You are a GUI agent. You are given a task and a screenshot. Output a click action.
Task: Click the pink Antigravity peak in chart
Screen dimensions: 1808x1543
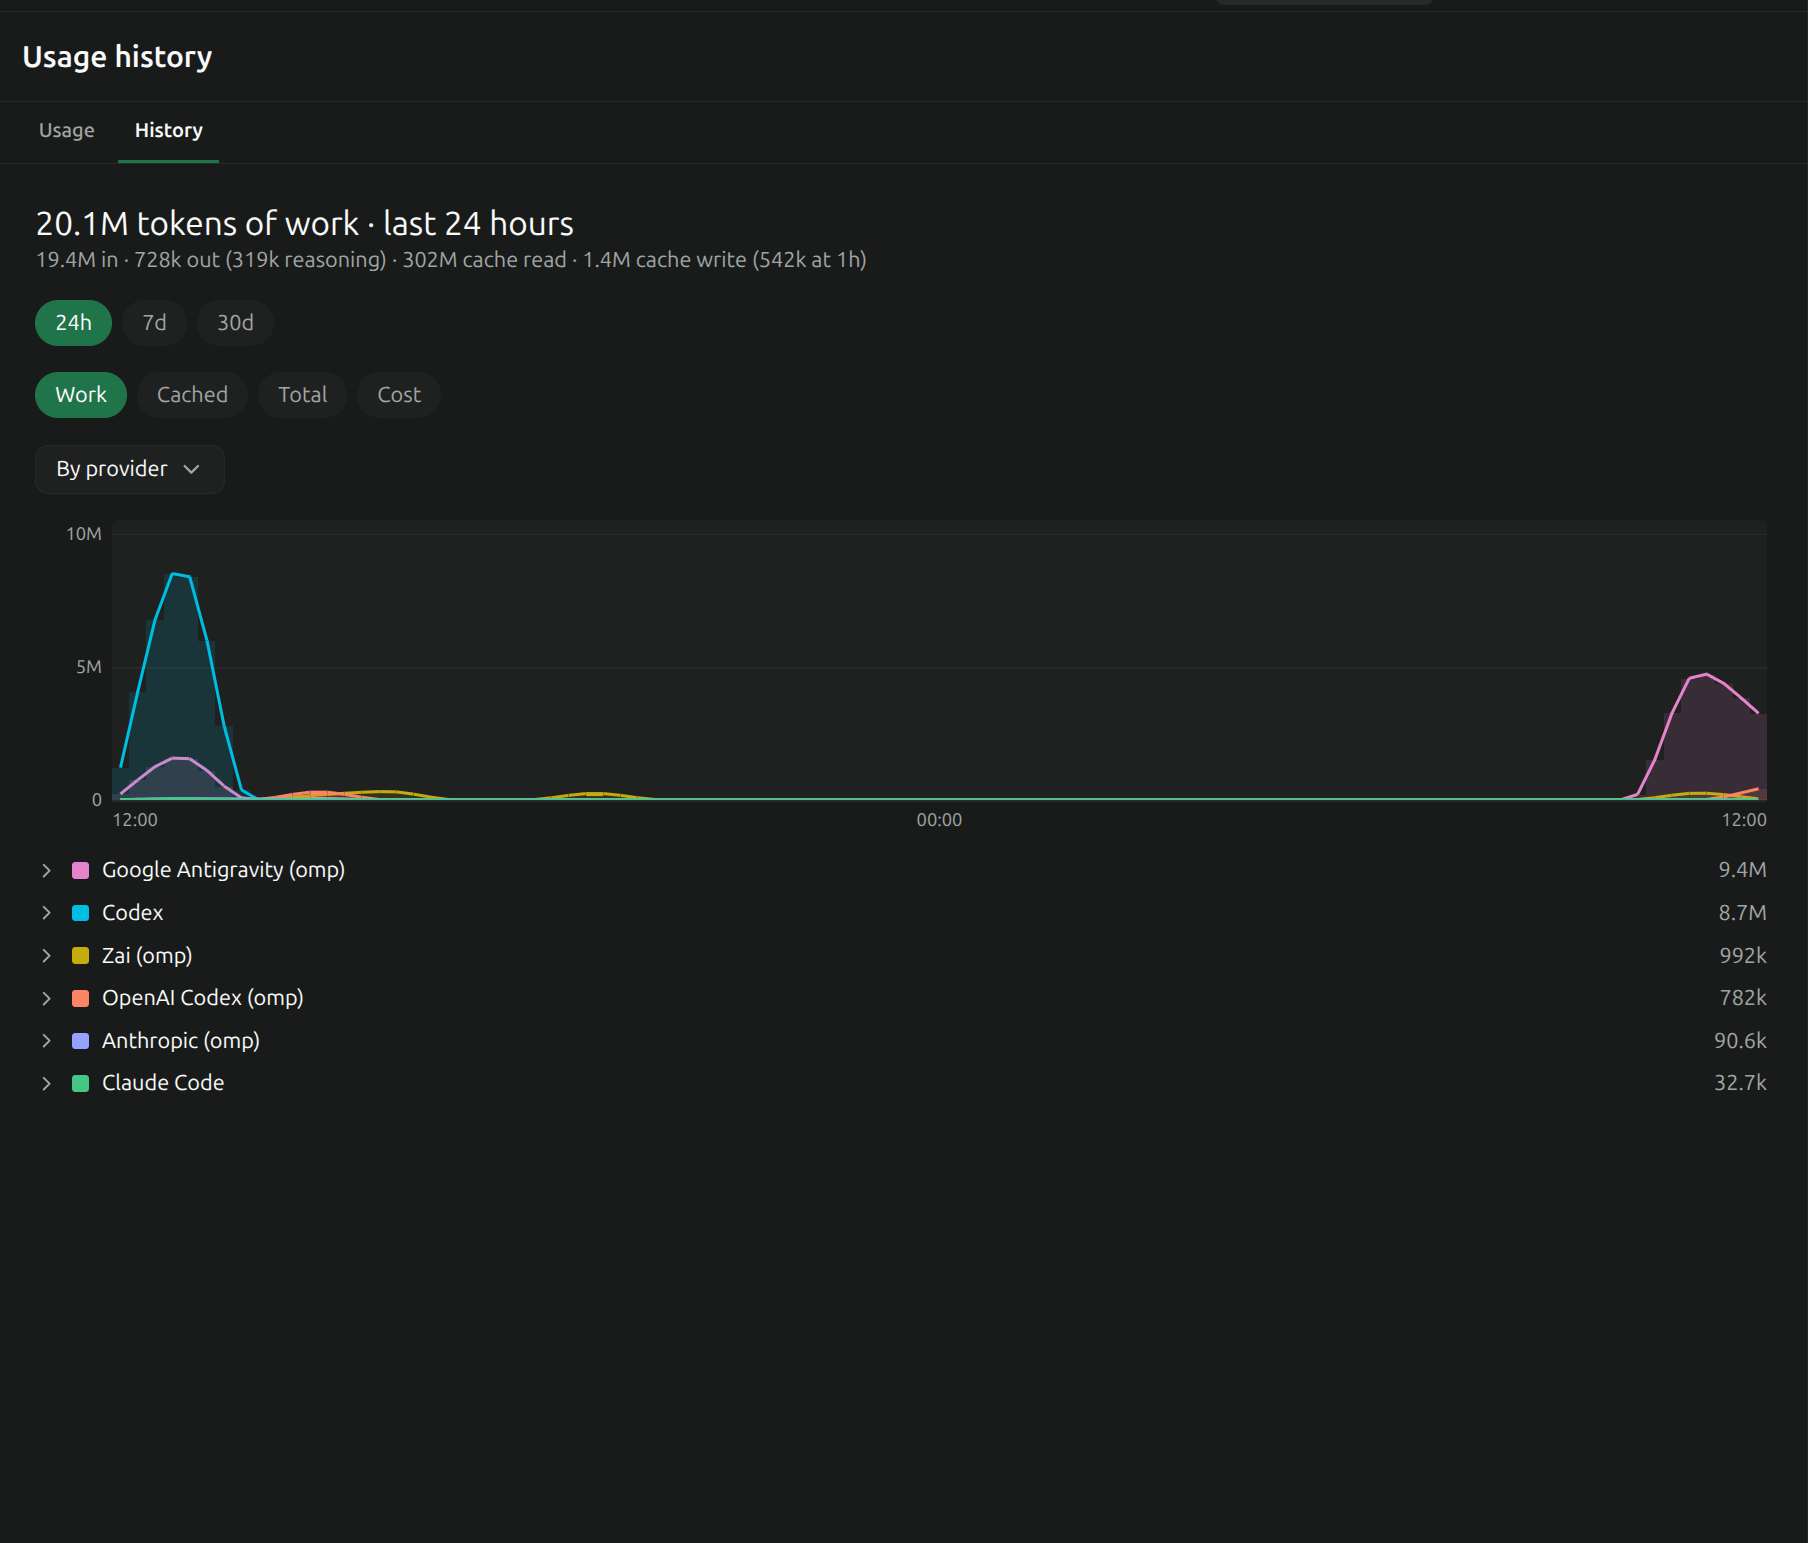click(x=1706, y=675)
